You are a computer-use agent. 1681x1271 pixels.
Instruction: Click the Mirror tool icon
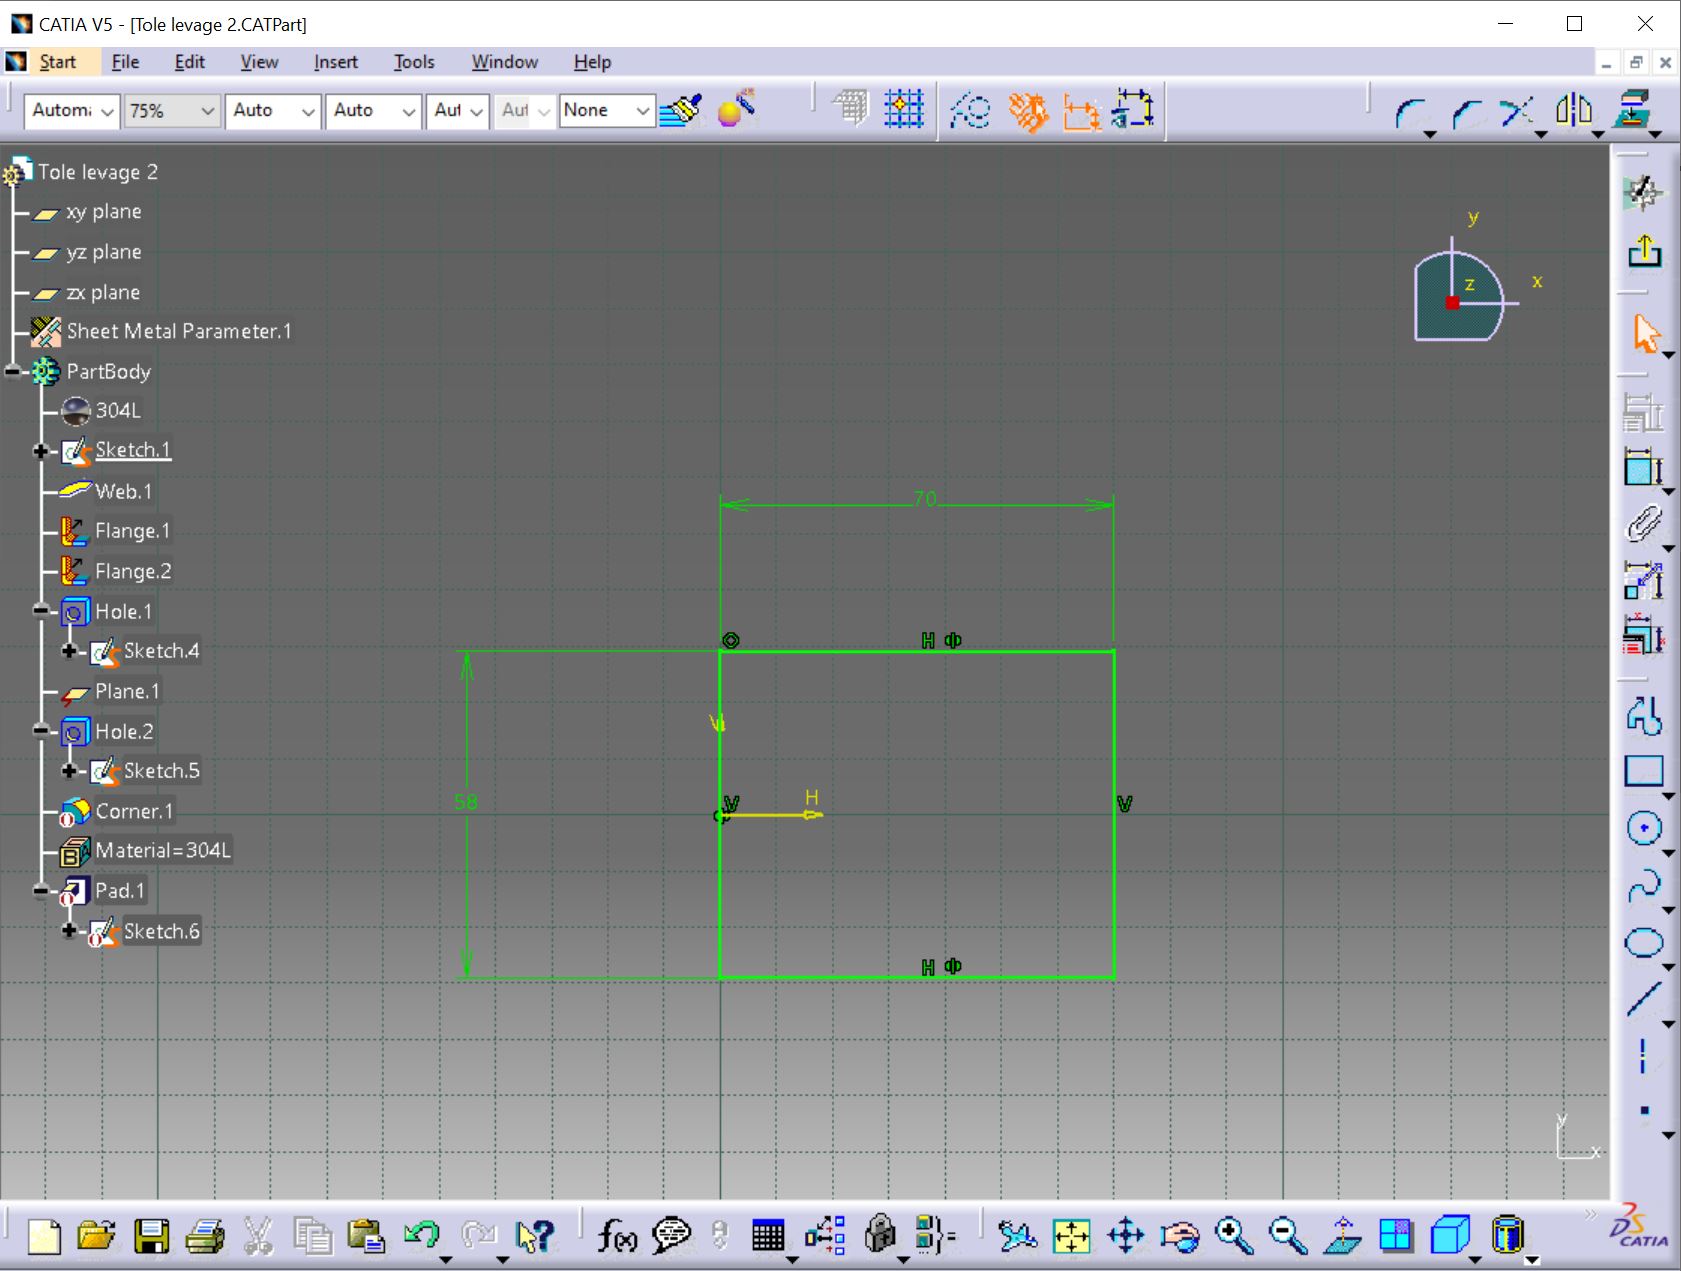pos(1574,110)
